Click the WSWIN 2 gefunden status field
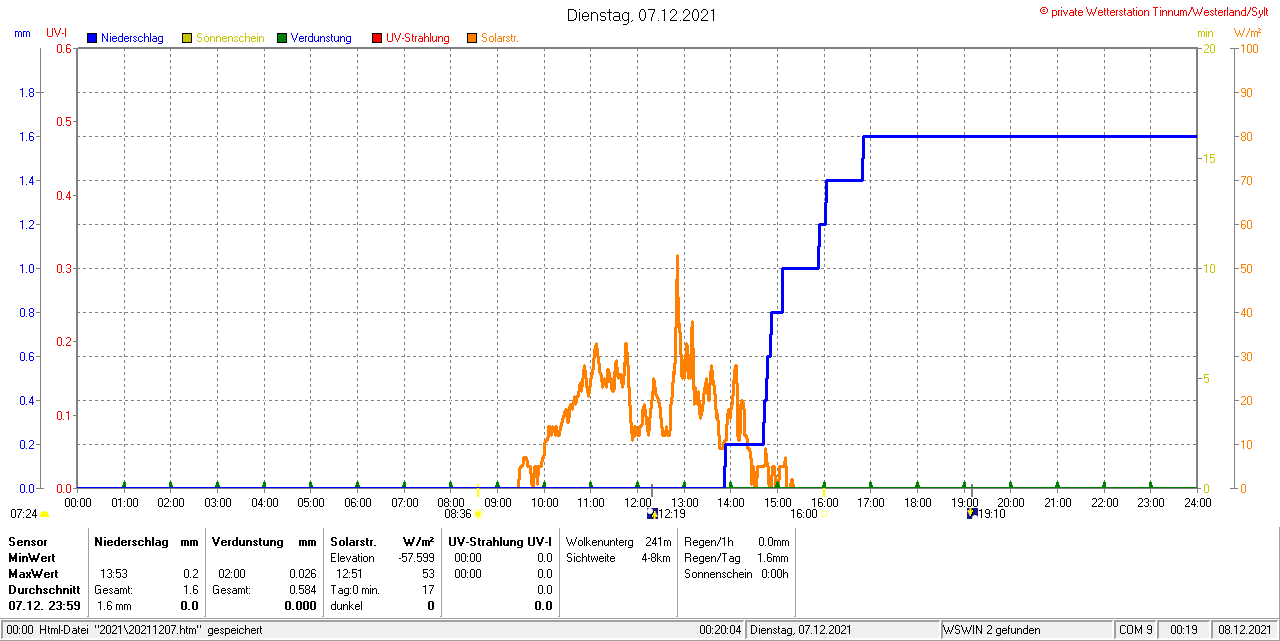Screen dimensions: 1280x641 1027,630
